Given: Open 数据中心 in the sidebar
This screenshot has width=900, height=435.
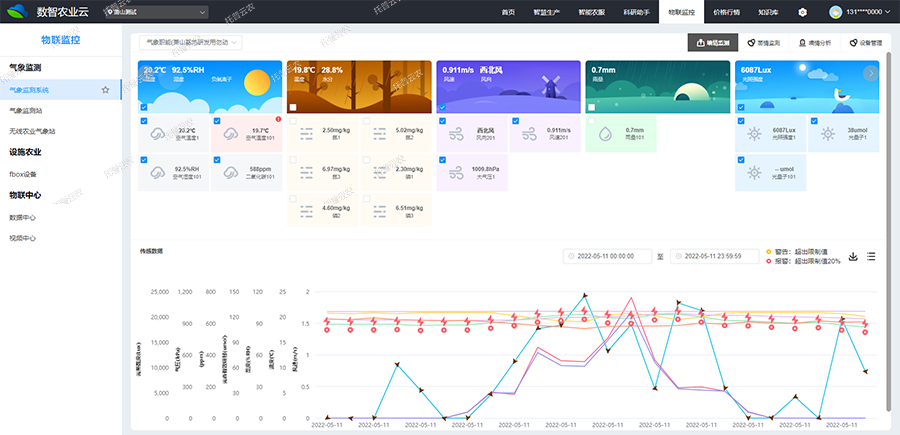Looking at the screenshot, I should tap(23, 216).
